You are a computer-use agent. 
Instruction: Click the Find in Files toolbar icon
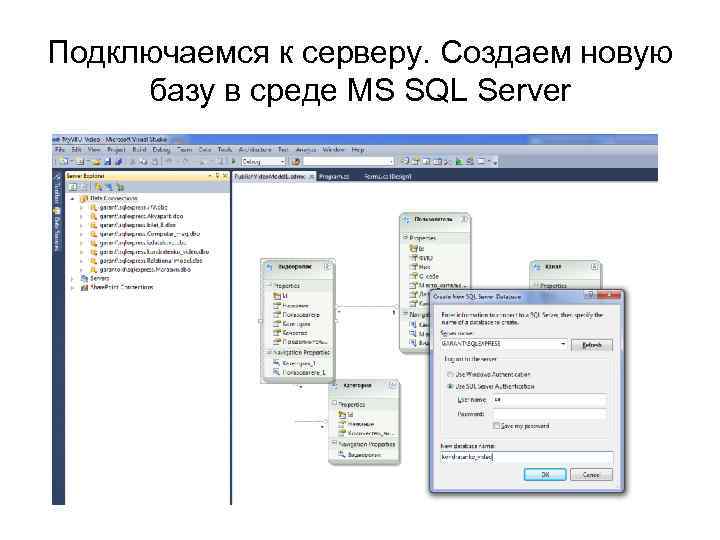[296, 162]
